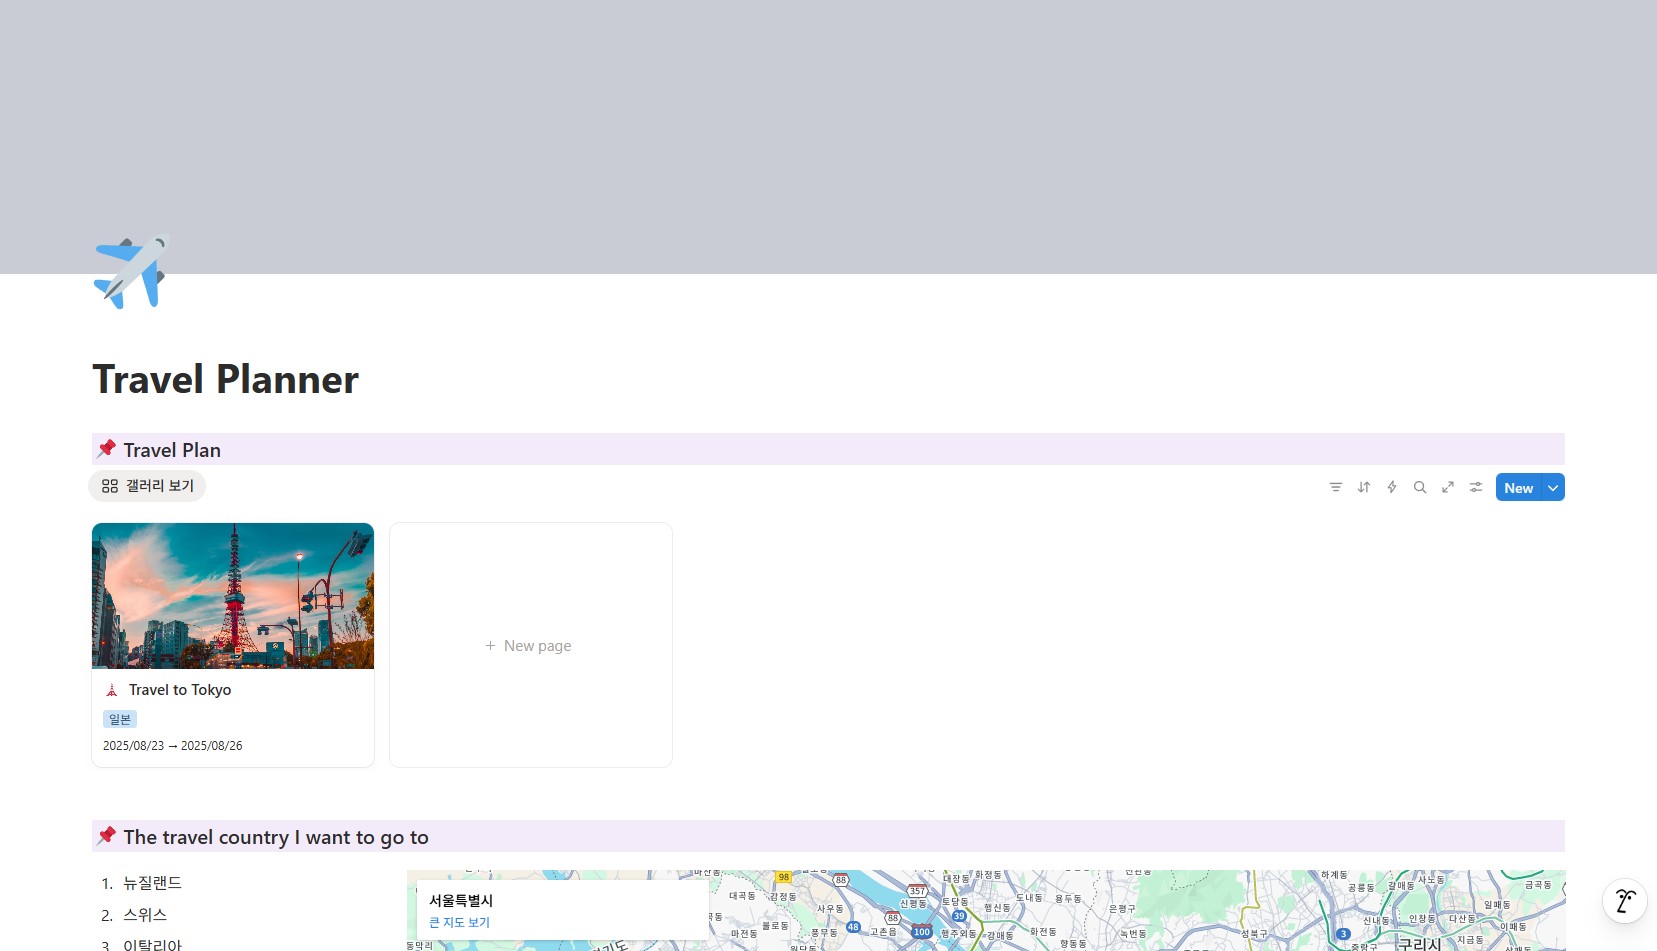Screen dimensions: 1657x951
Task: Open database as full page
Action: (1447, 487)
